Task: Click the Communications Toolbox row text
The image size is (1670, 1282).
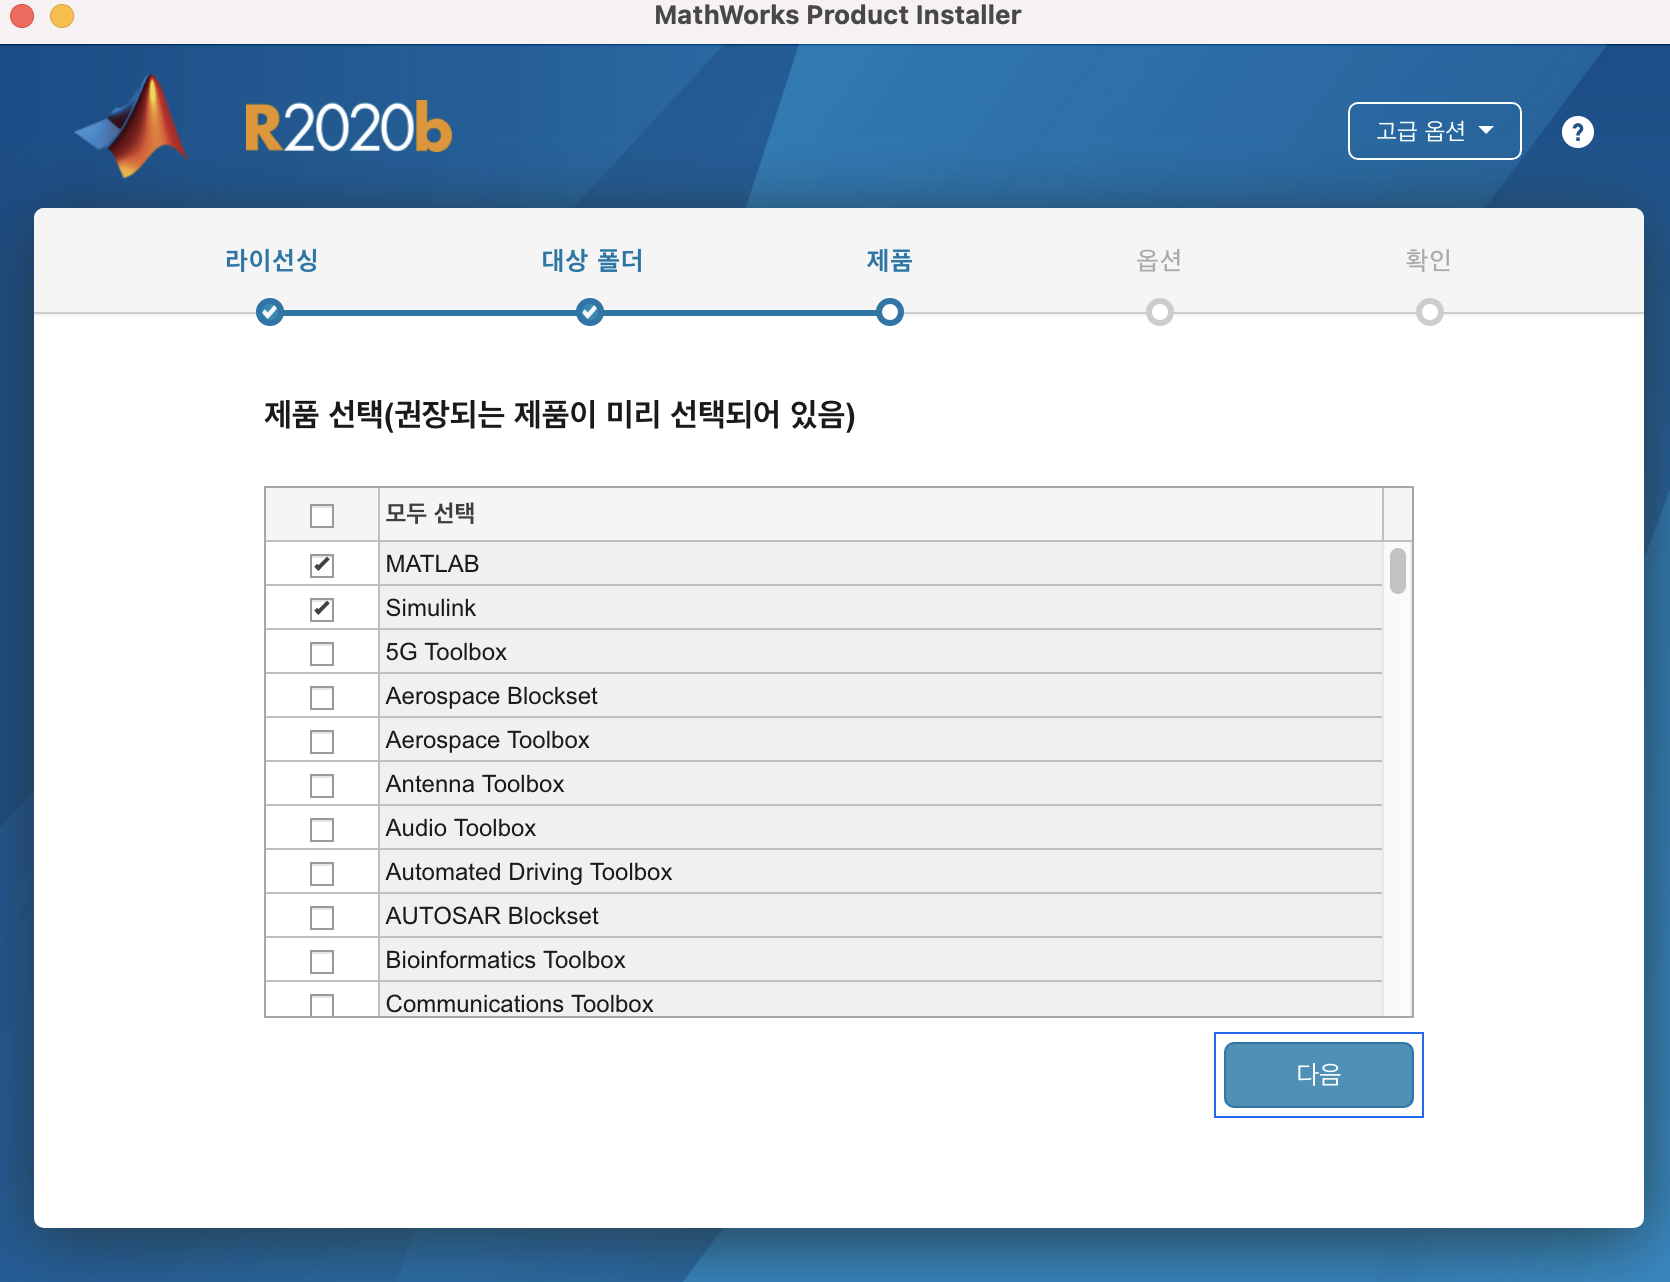Action: click(519, 1004)
